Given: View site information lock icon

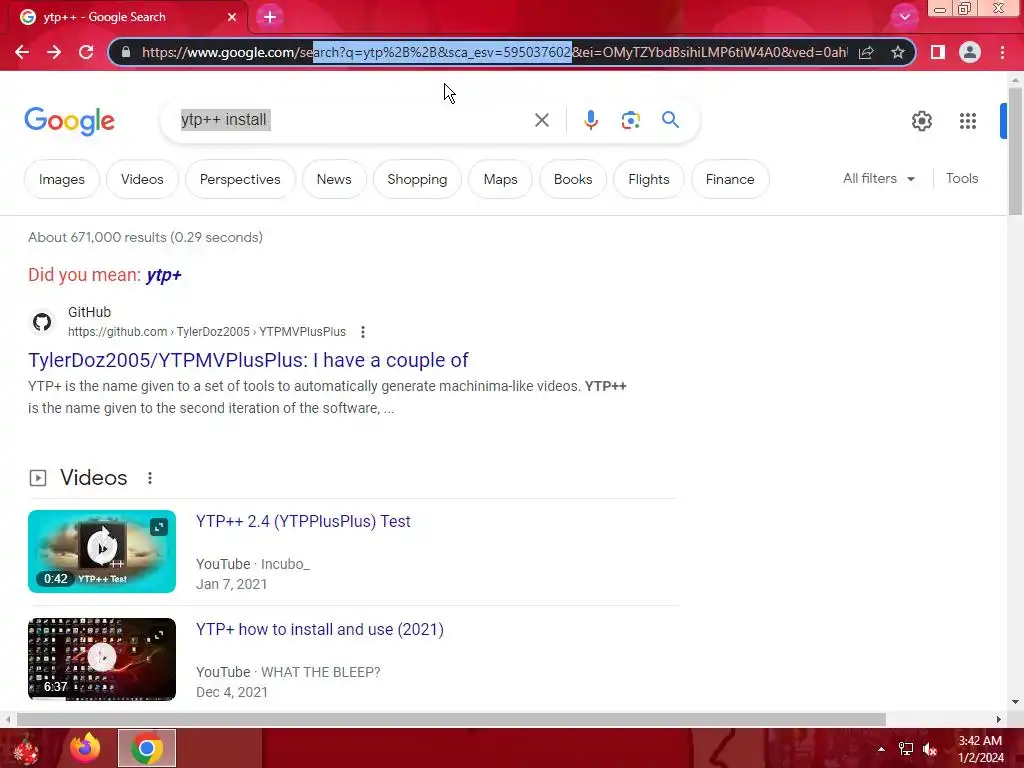Looking at the screenshot, I should (127, 52).
